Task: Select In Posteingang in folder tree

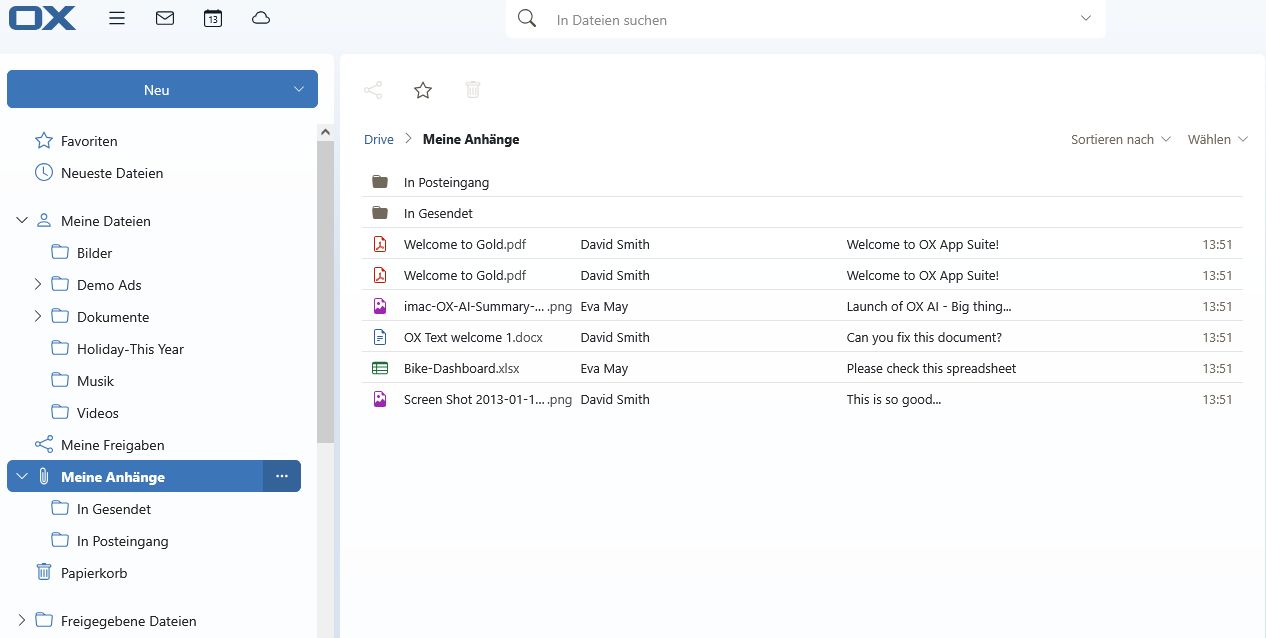Action: point(122,541)
